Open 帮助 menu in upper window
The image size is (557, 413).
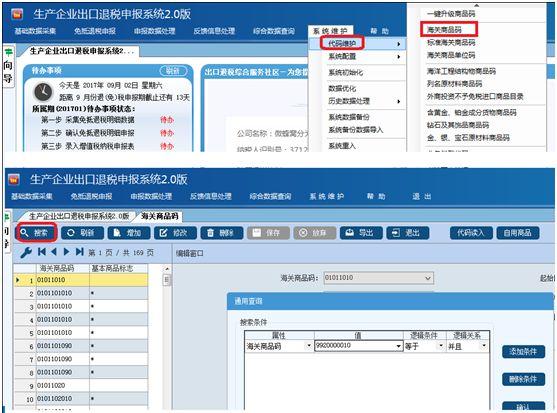click(379, 31)
